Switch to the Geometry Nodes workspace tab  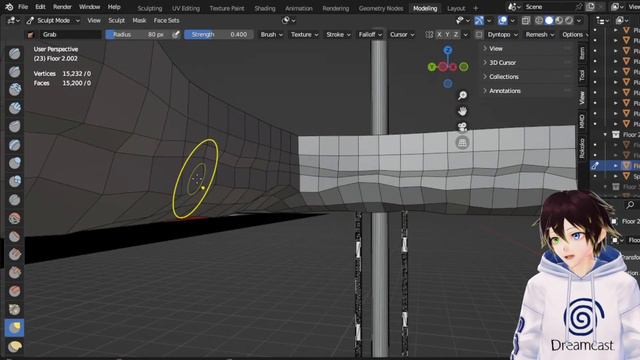tap(381, 8)
